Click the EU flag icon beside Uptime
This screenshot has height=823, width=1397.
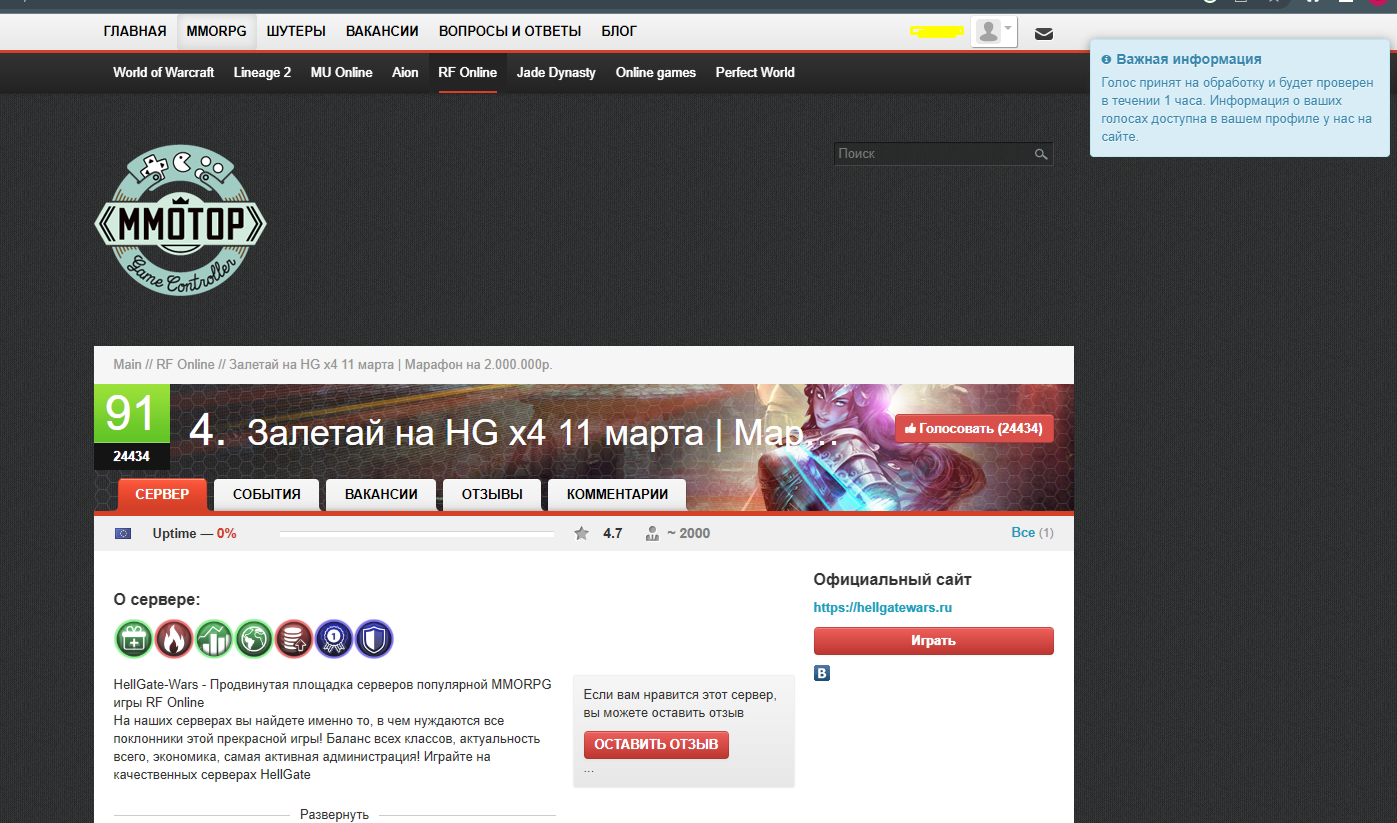123,533
